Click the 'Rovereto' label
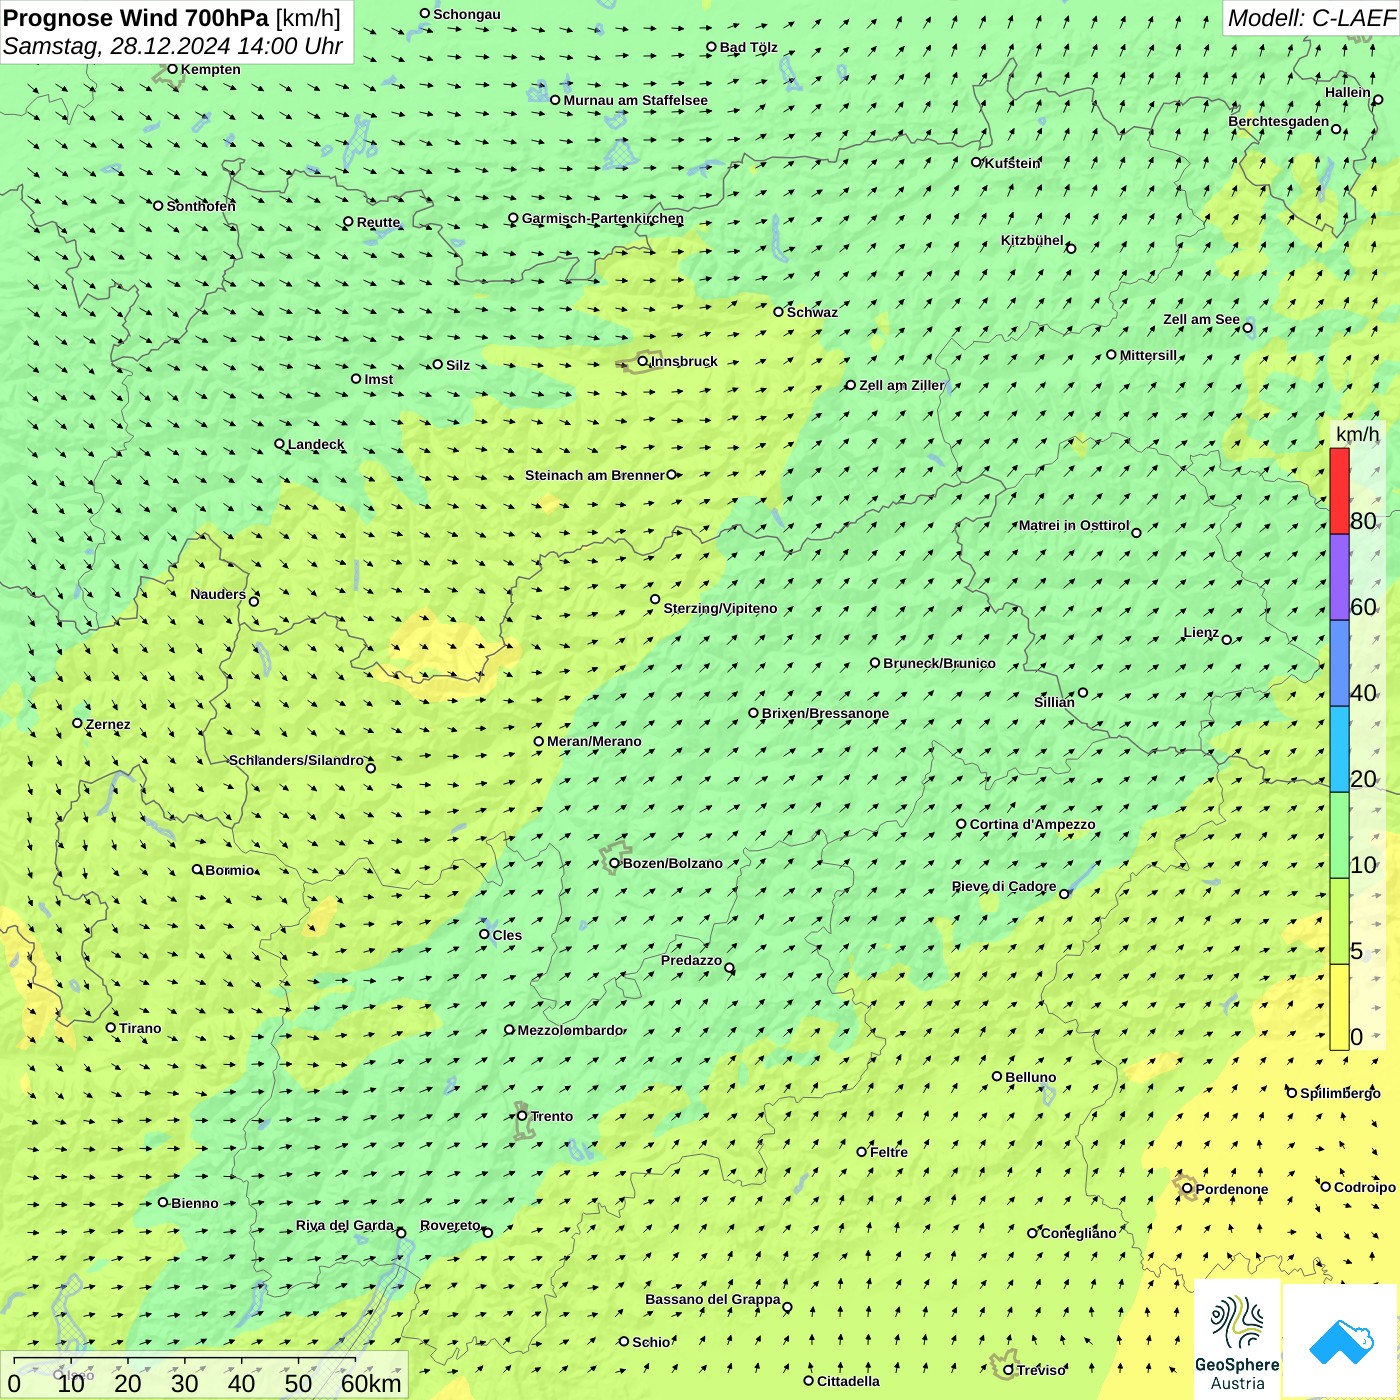The height and width of the screenshot is (1400, 1400). [x=450, y=1225]
